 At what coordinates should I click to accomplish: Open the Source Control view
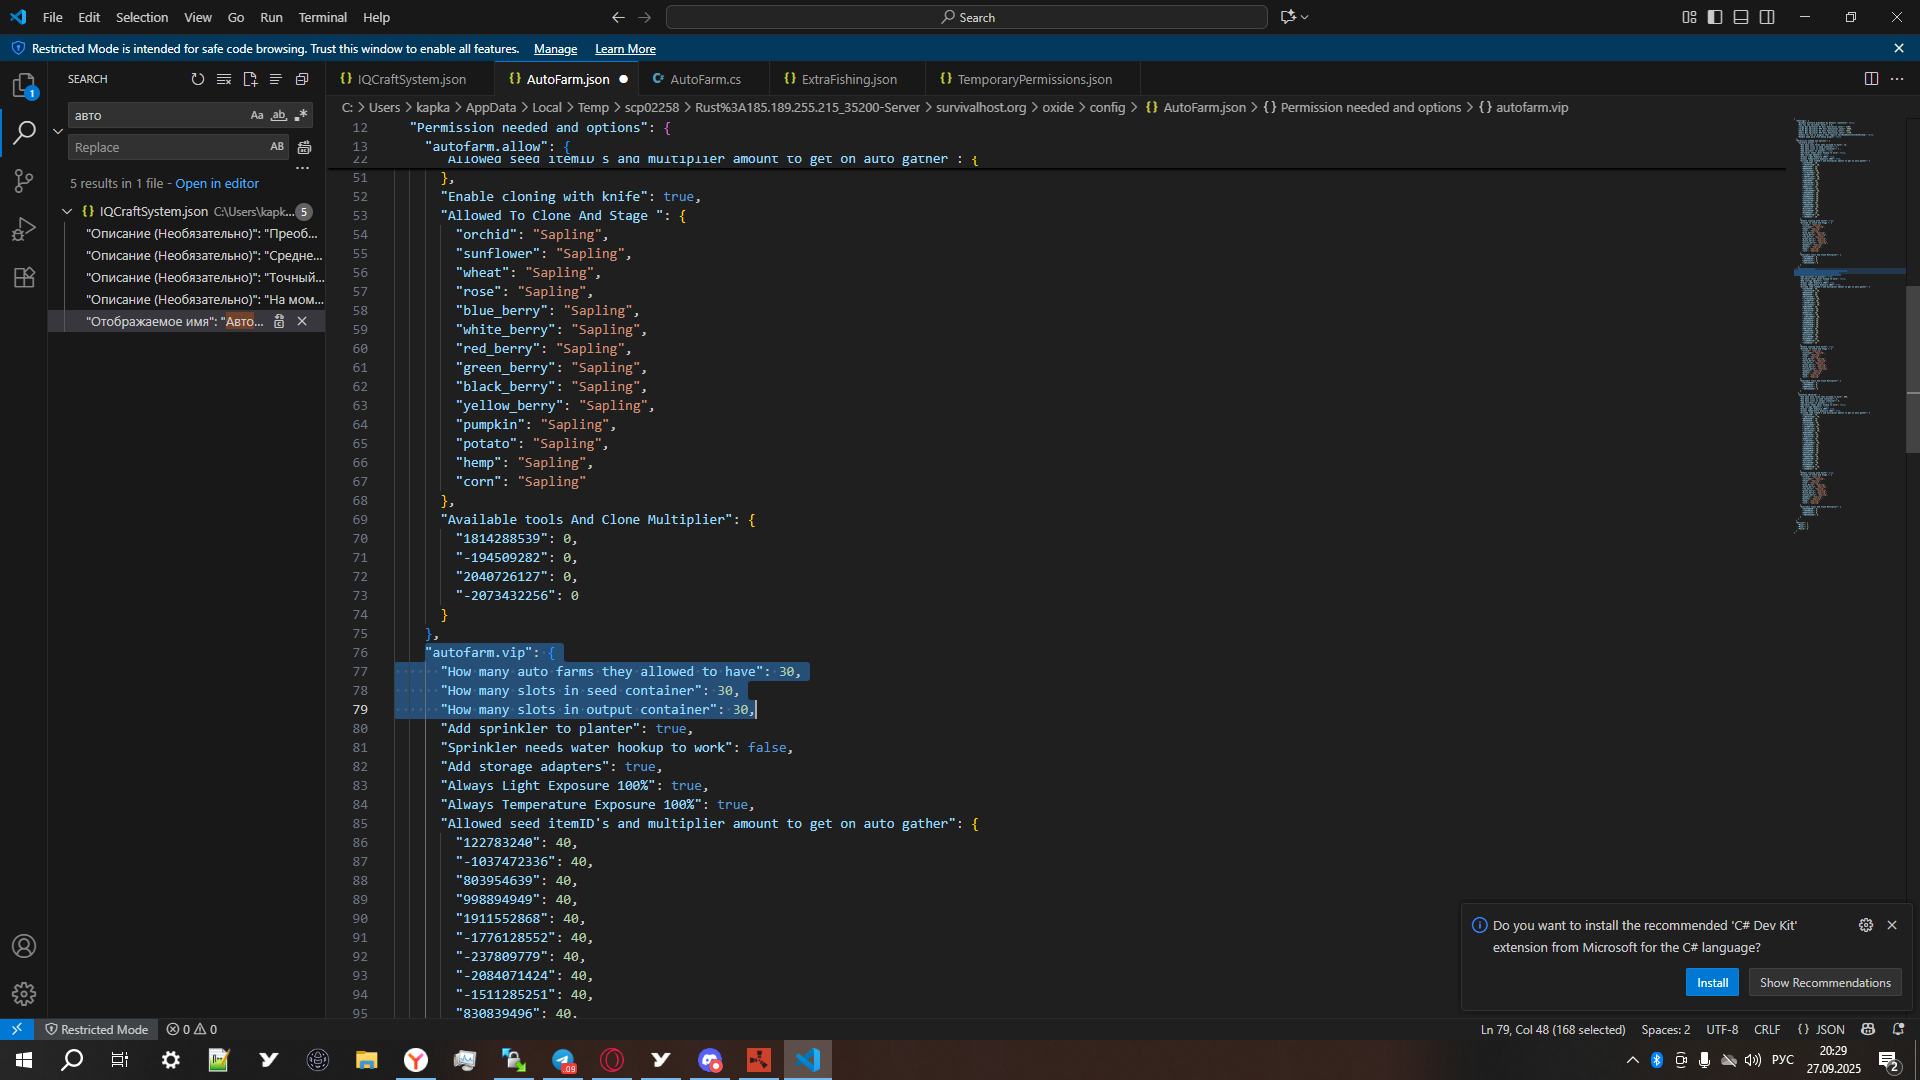point(24,181)
